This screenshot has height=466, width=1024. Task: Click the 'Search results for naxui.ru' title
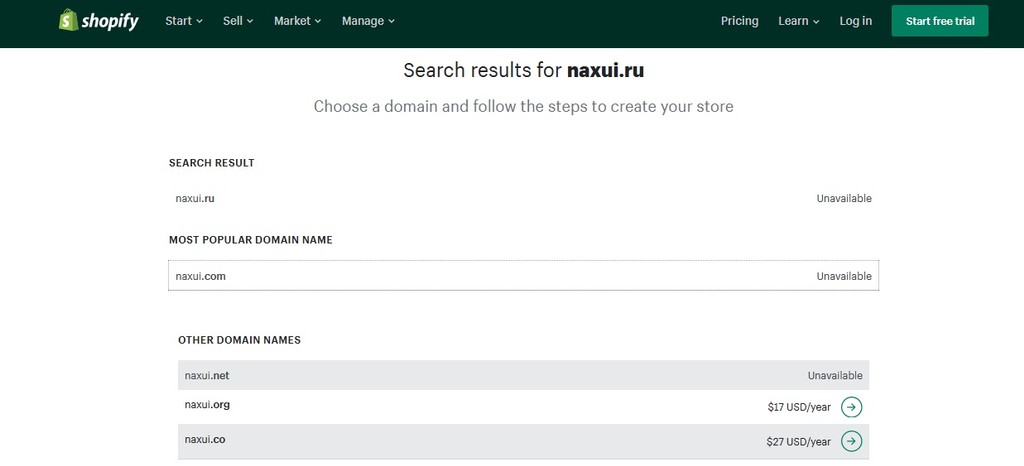pos(524,70)
